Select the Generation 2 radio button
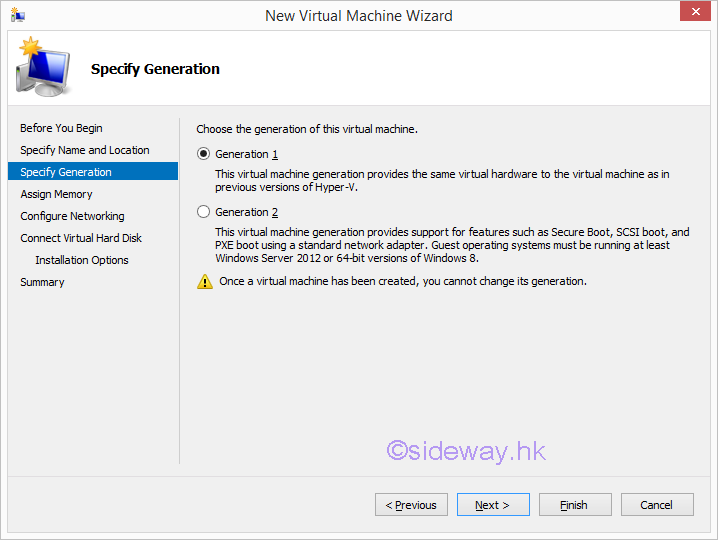This screenshot has height=540, width=718. click(204, 212)
